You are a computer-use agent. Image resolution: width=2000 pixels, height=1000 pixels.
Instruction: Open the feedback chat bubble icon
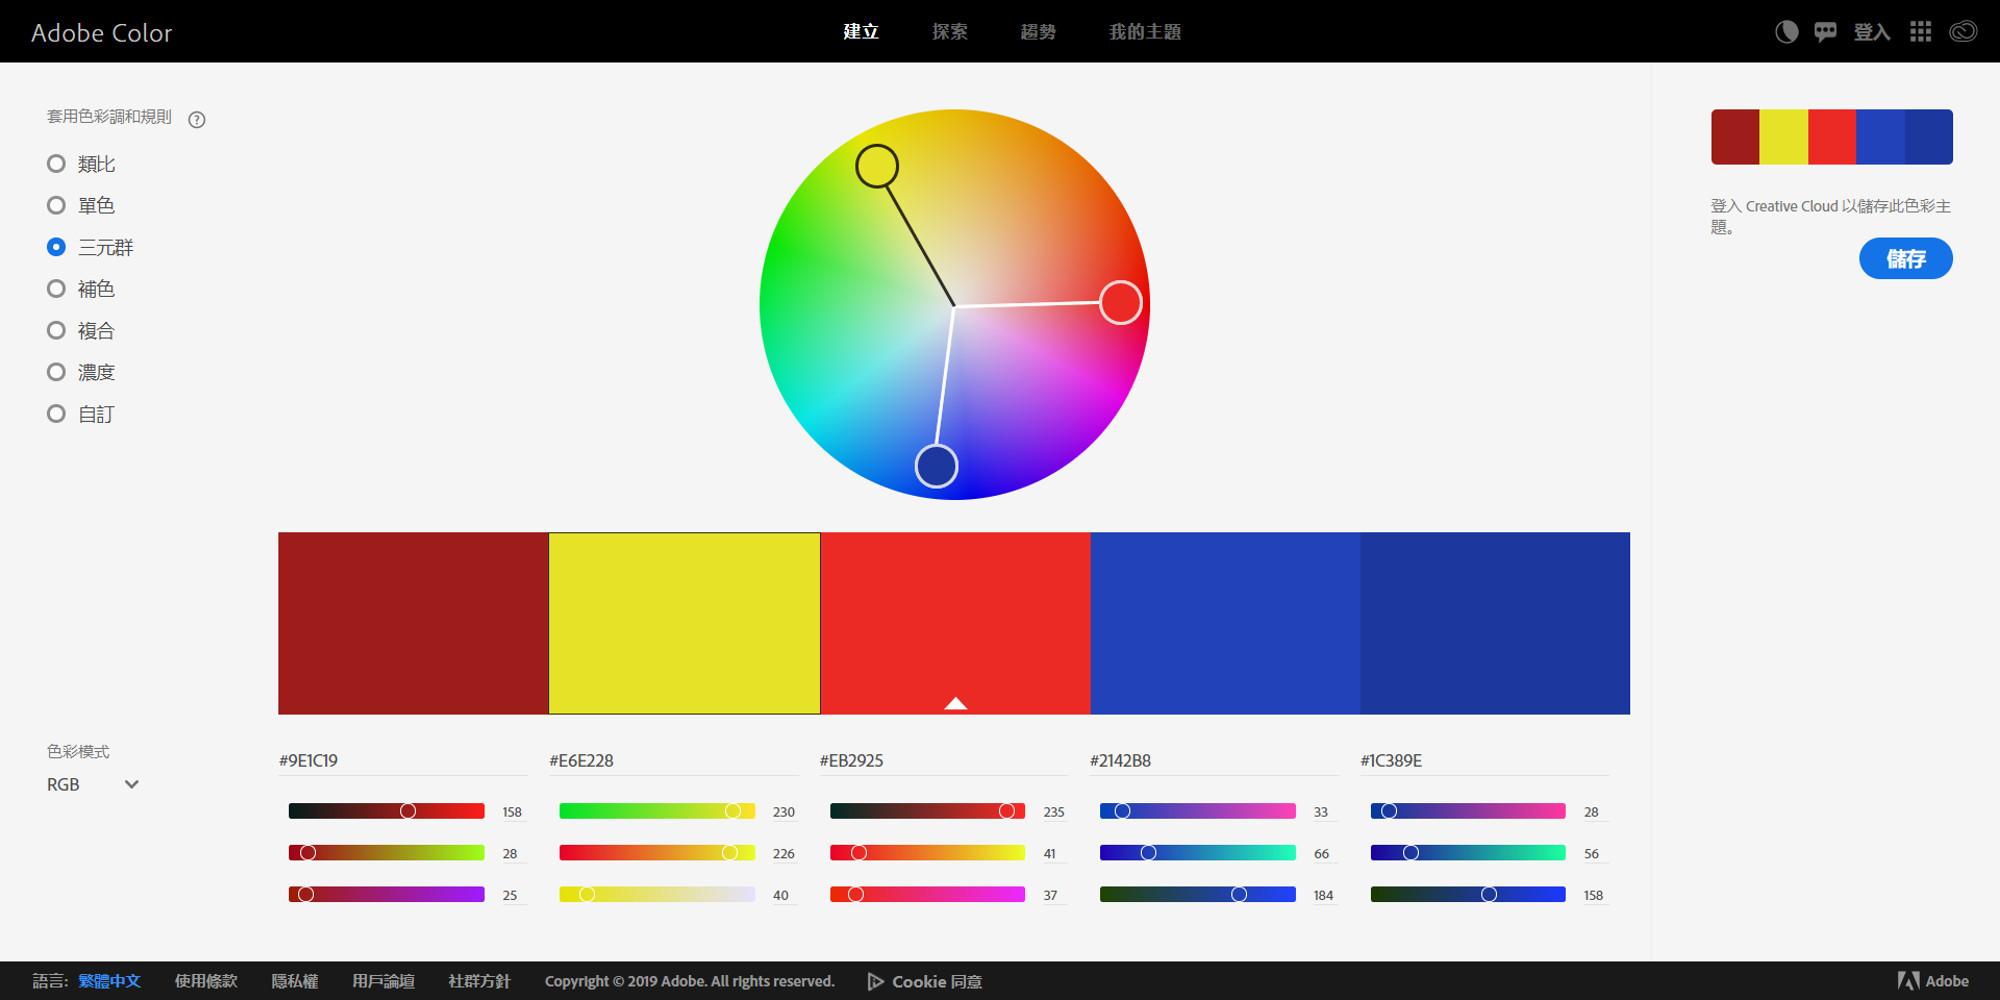click(x=1825, y=32)
